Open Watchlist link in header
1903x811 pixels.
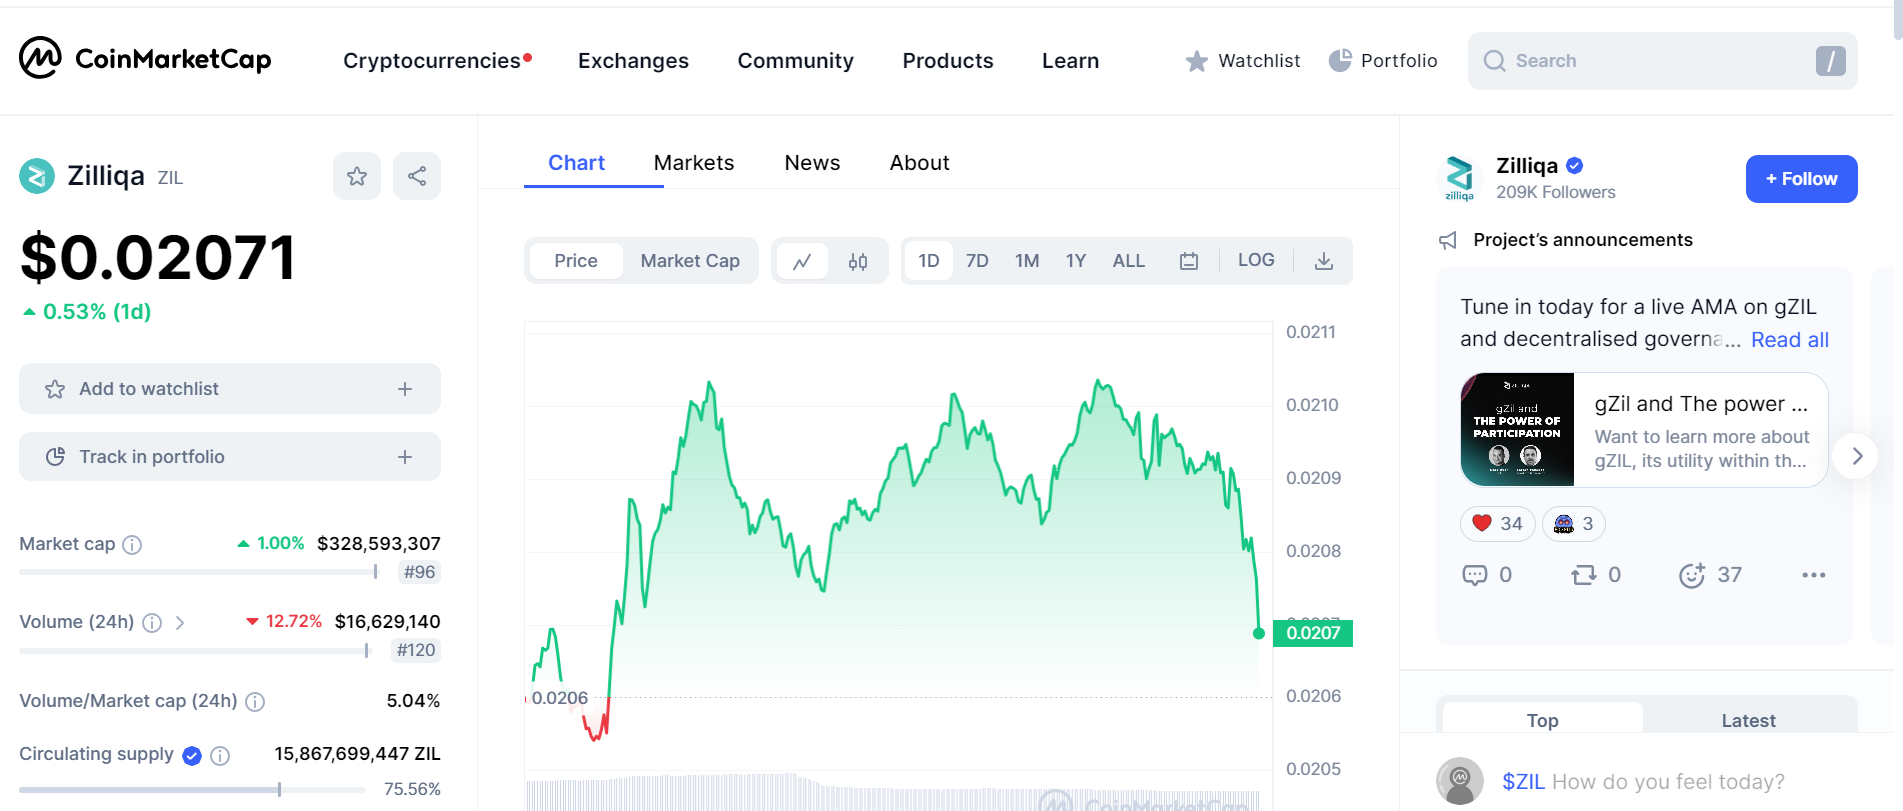point(1259,61)
